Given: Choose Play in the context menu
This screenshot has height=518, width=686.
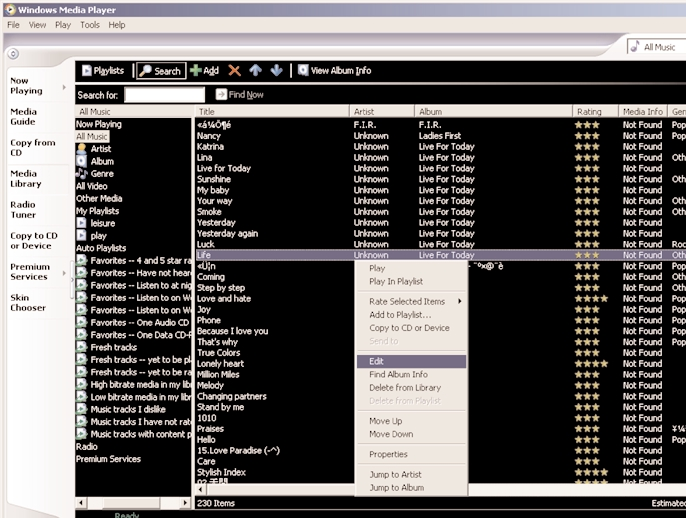Looking at the screenshot, I should pos(411,268).
